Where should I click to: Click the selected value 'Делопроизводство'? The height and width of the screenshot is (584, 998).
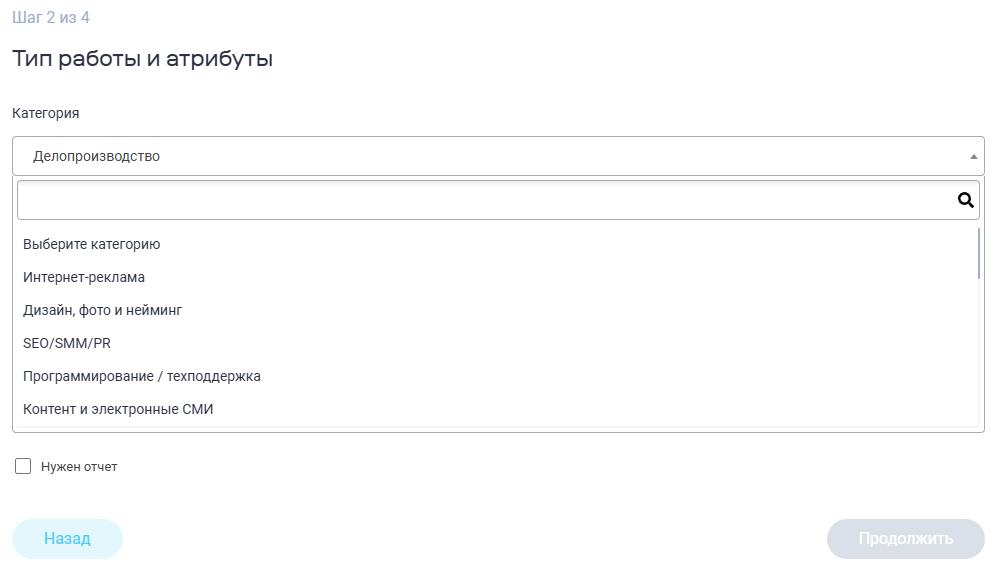pyautogui.click(x=97, y=156)
